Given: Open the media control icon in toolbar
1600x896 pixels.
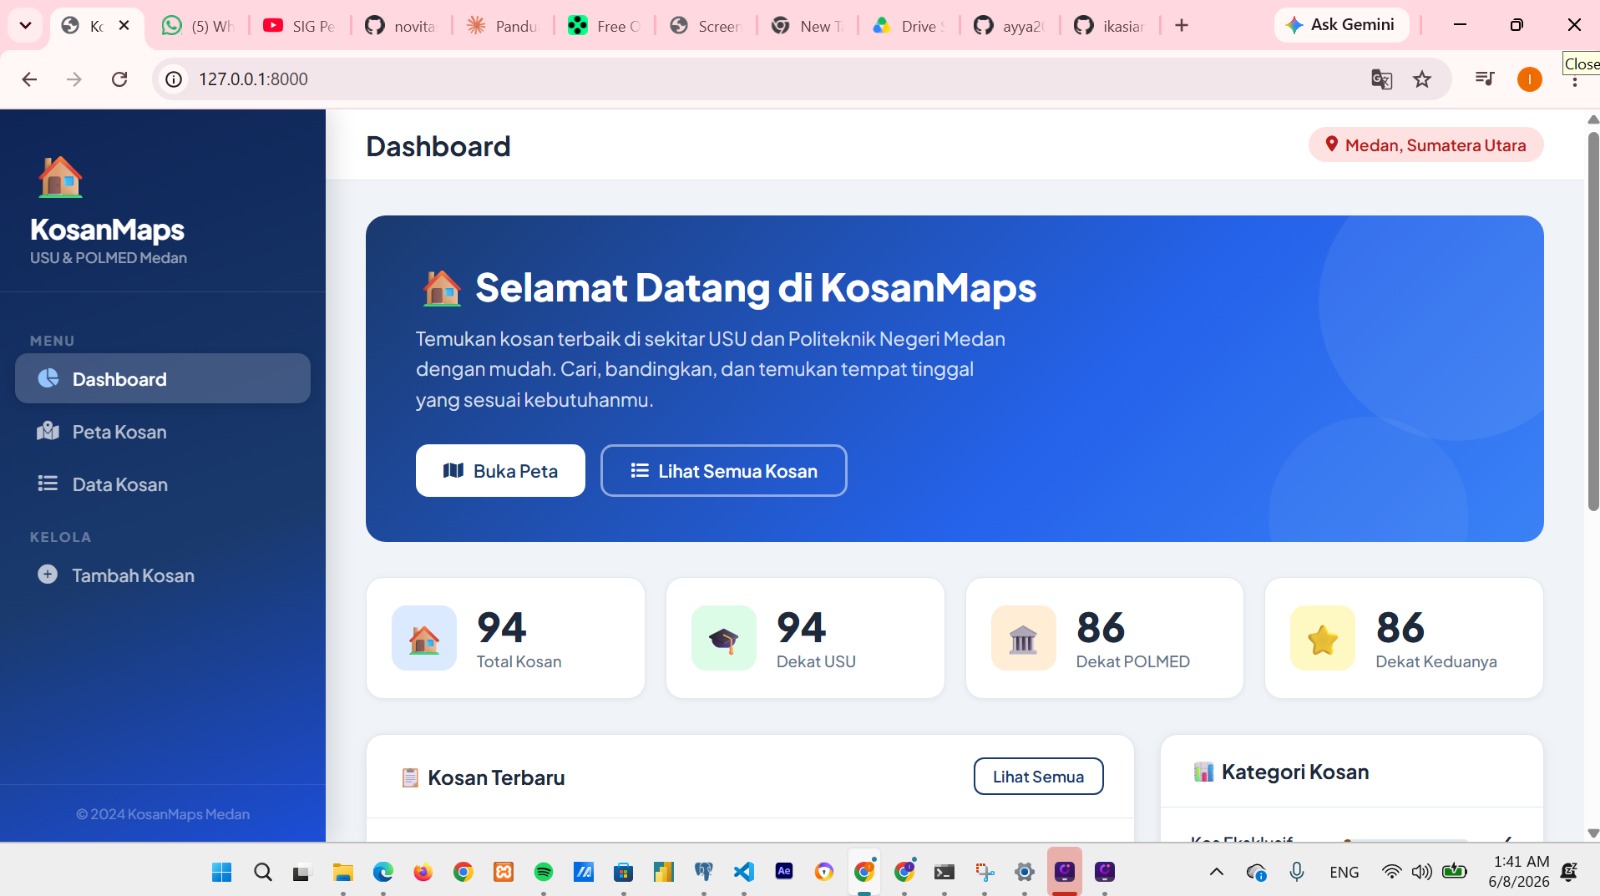Looking at the screenshot, I should point(1485,79).
